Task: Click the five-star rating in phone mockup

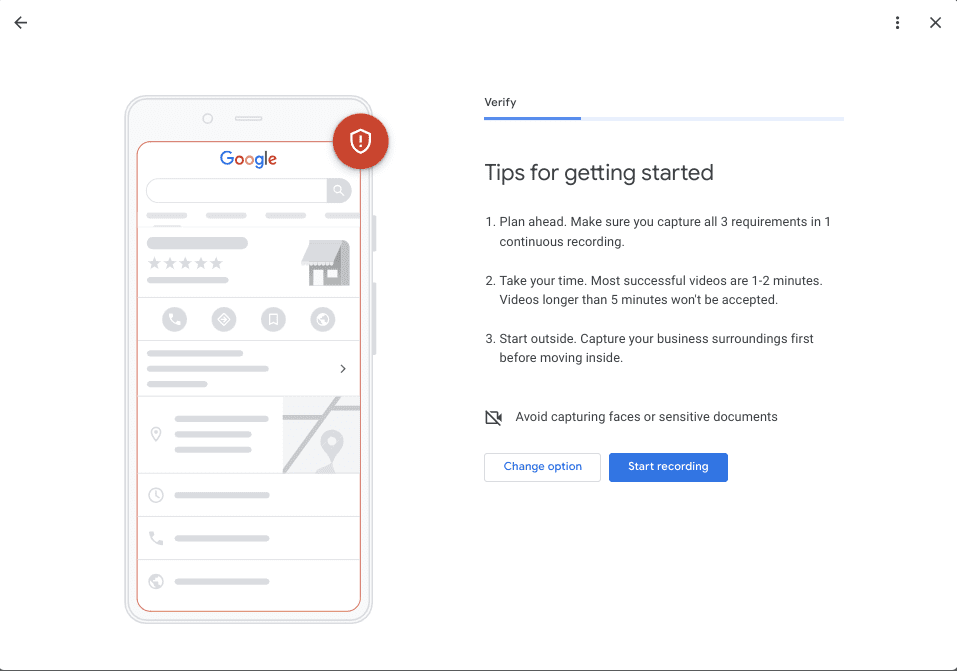Action: tap(186, 263)
